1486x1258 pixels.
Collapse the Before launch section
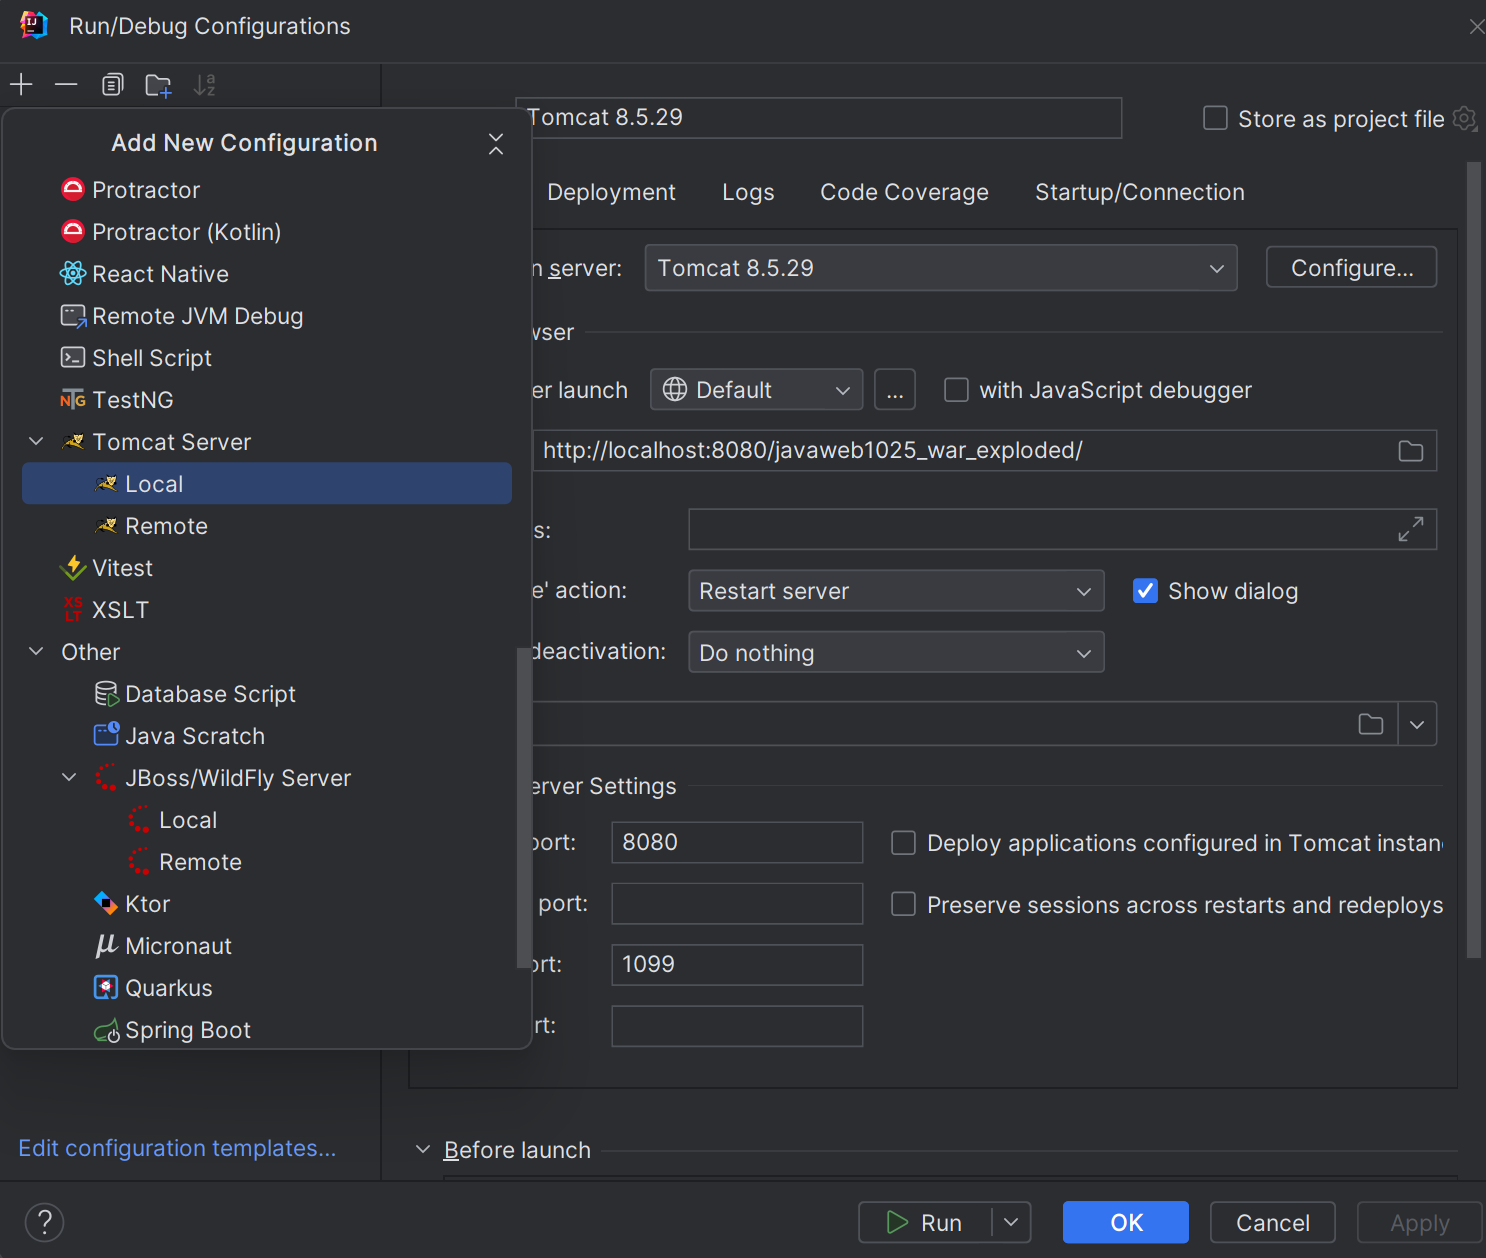click(x=423, y=1150)
